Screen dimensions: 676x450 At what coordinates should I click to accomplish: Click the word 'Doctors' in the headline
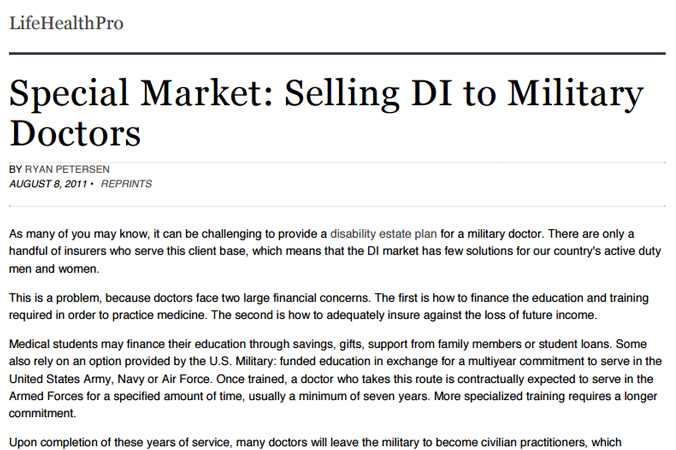75,134
